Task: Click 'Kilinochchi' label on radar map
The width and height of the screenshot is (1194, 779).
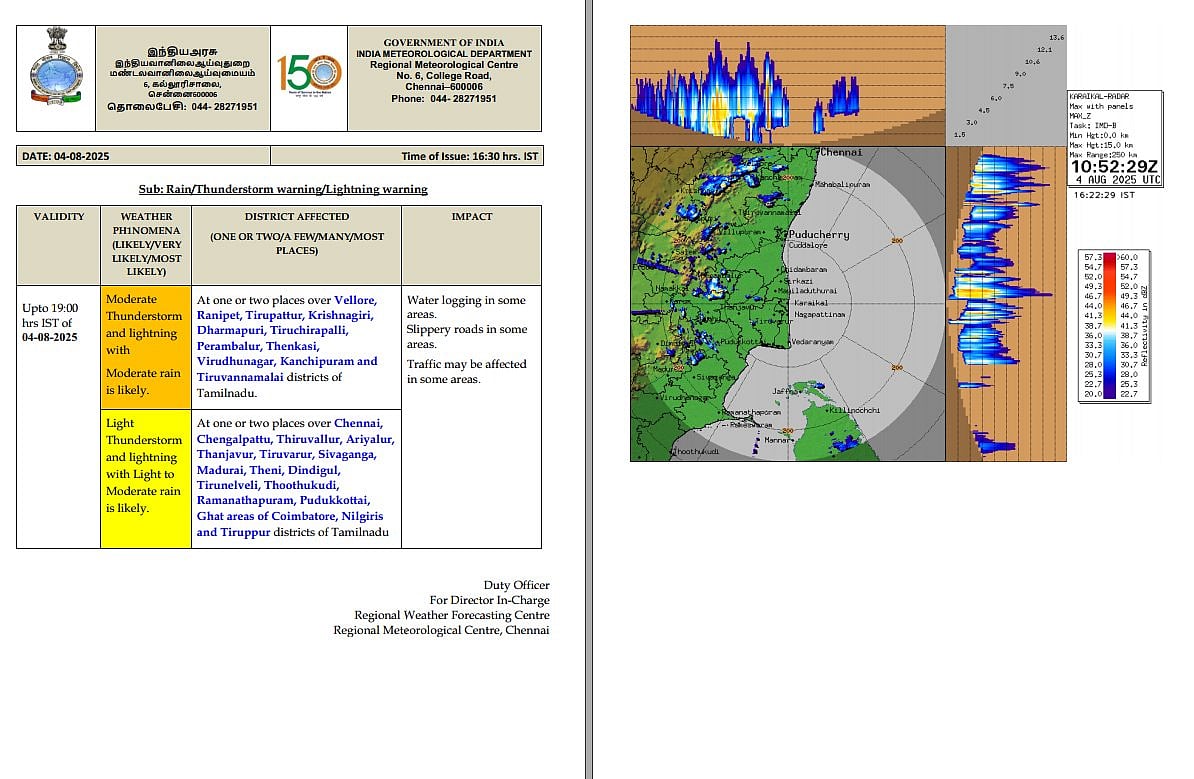Action: point(855,410)
